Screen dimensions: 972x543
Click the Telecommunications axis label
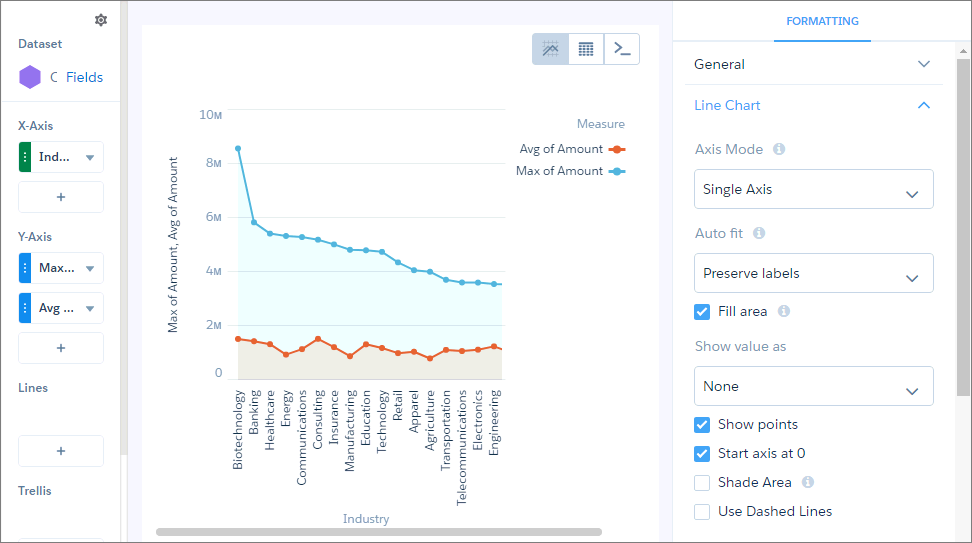pyautogui.click(x=462, y=448)
